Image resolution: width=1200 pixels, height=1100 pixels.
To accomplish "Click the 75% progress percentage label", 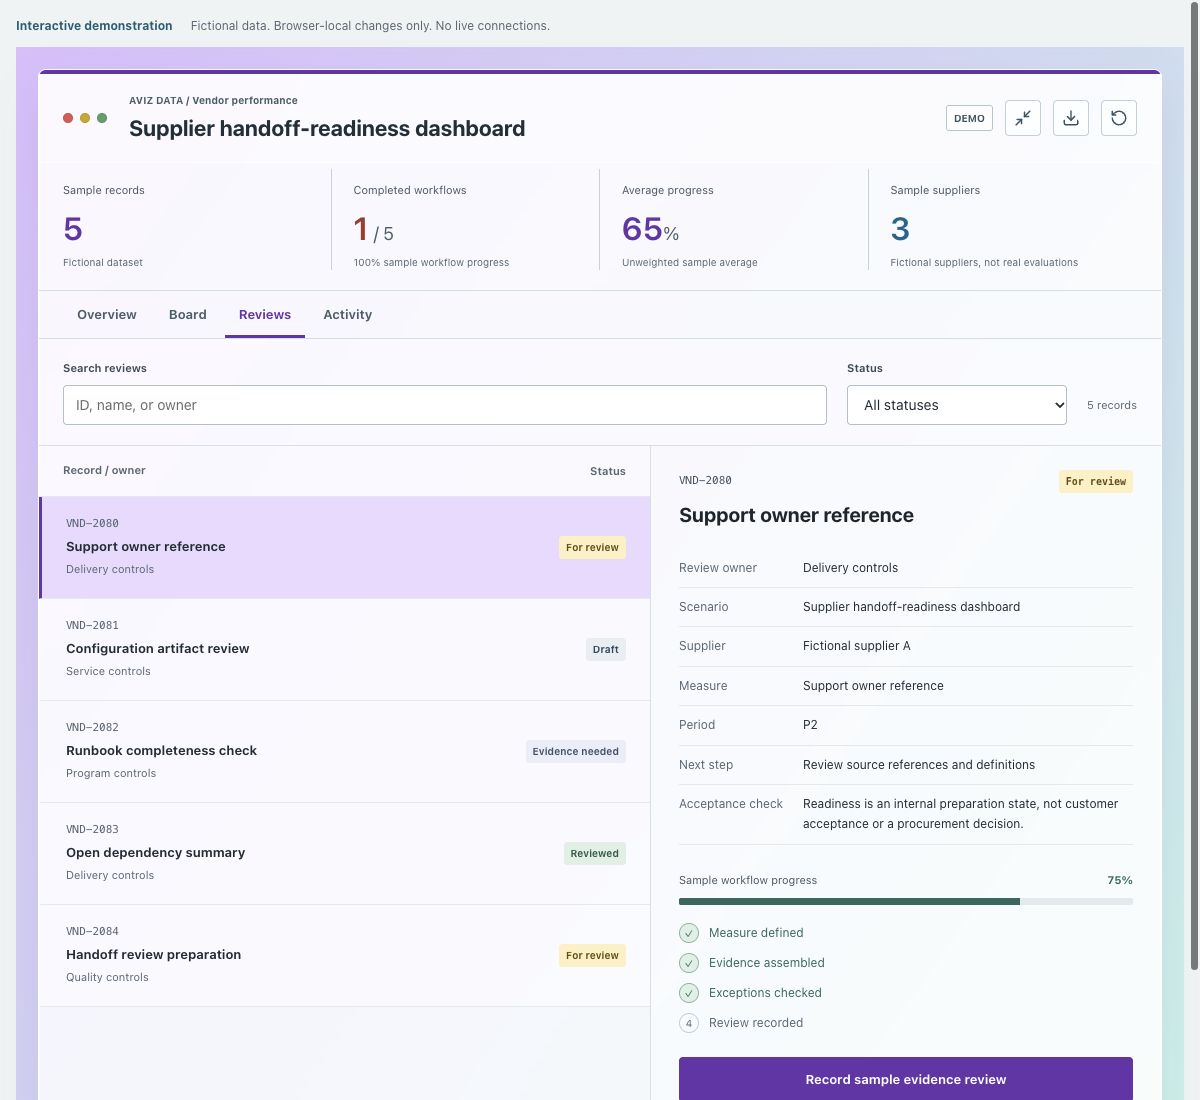I will click(1120, 880).
